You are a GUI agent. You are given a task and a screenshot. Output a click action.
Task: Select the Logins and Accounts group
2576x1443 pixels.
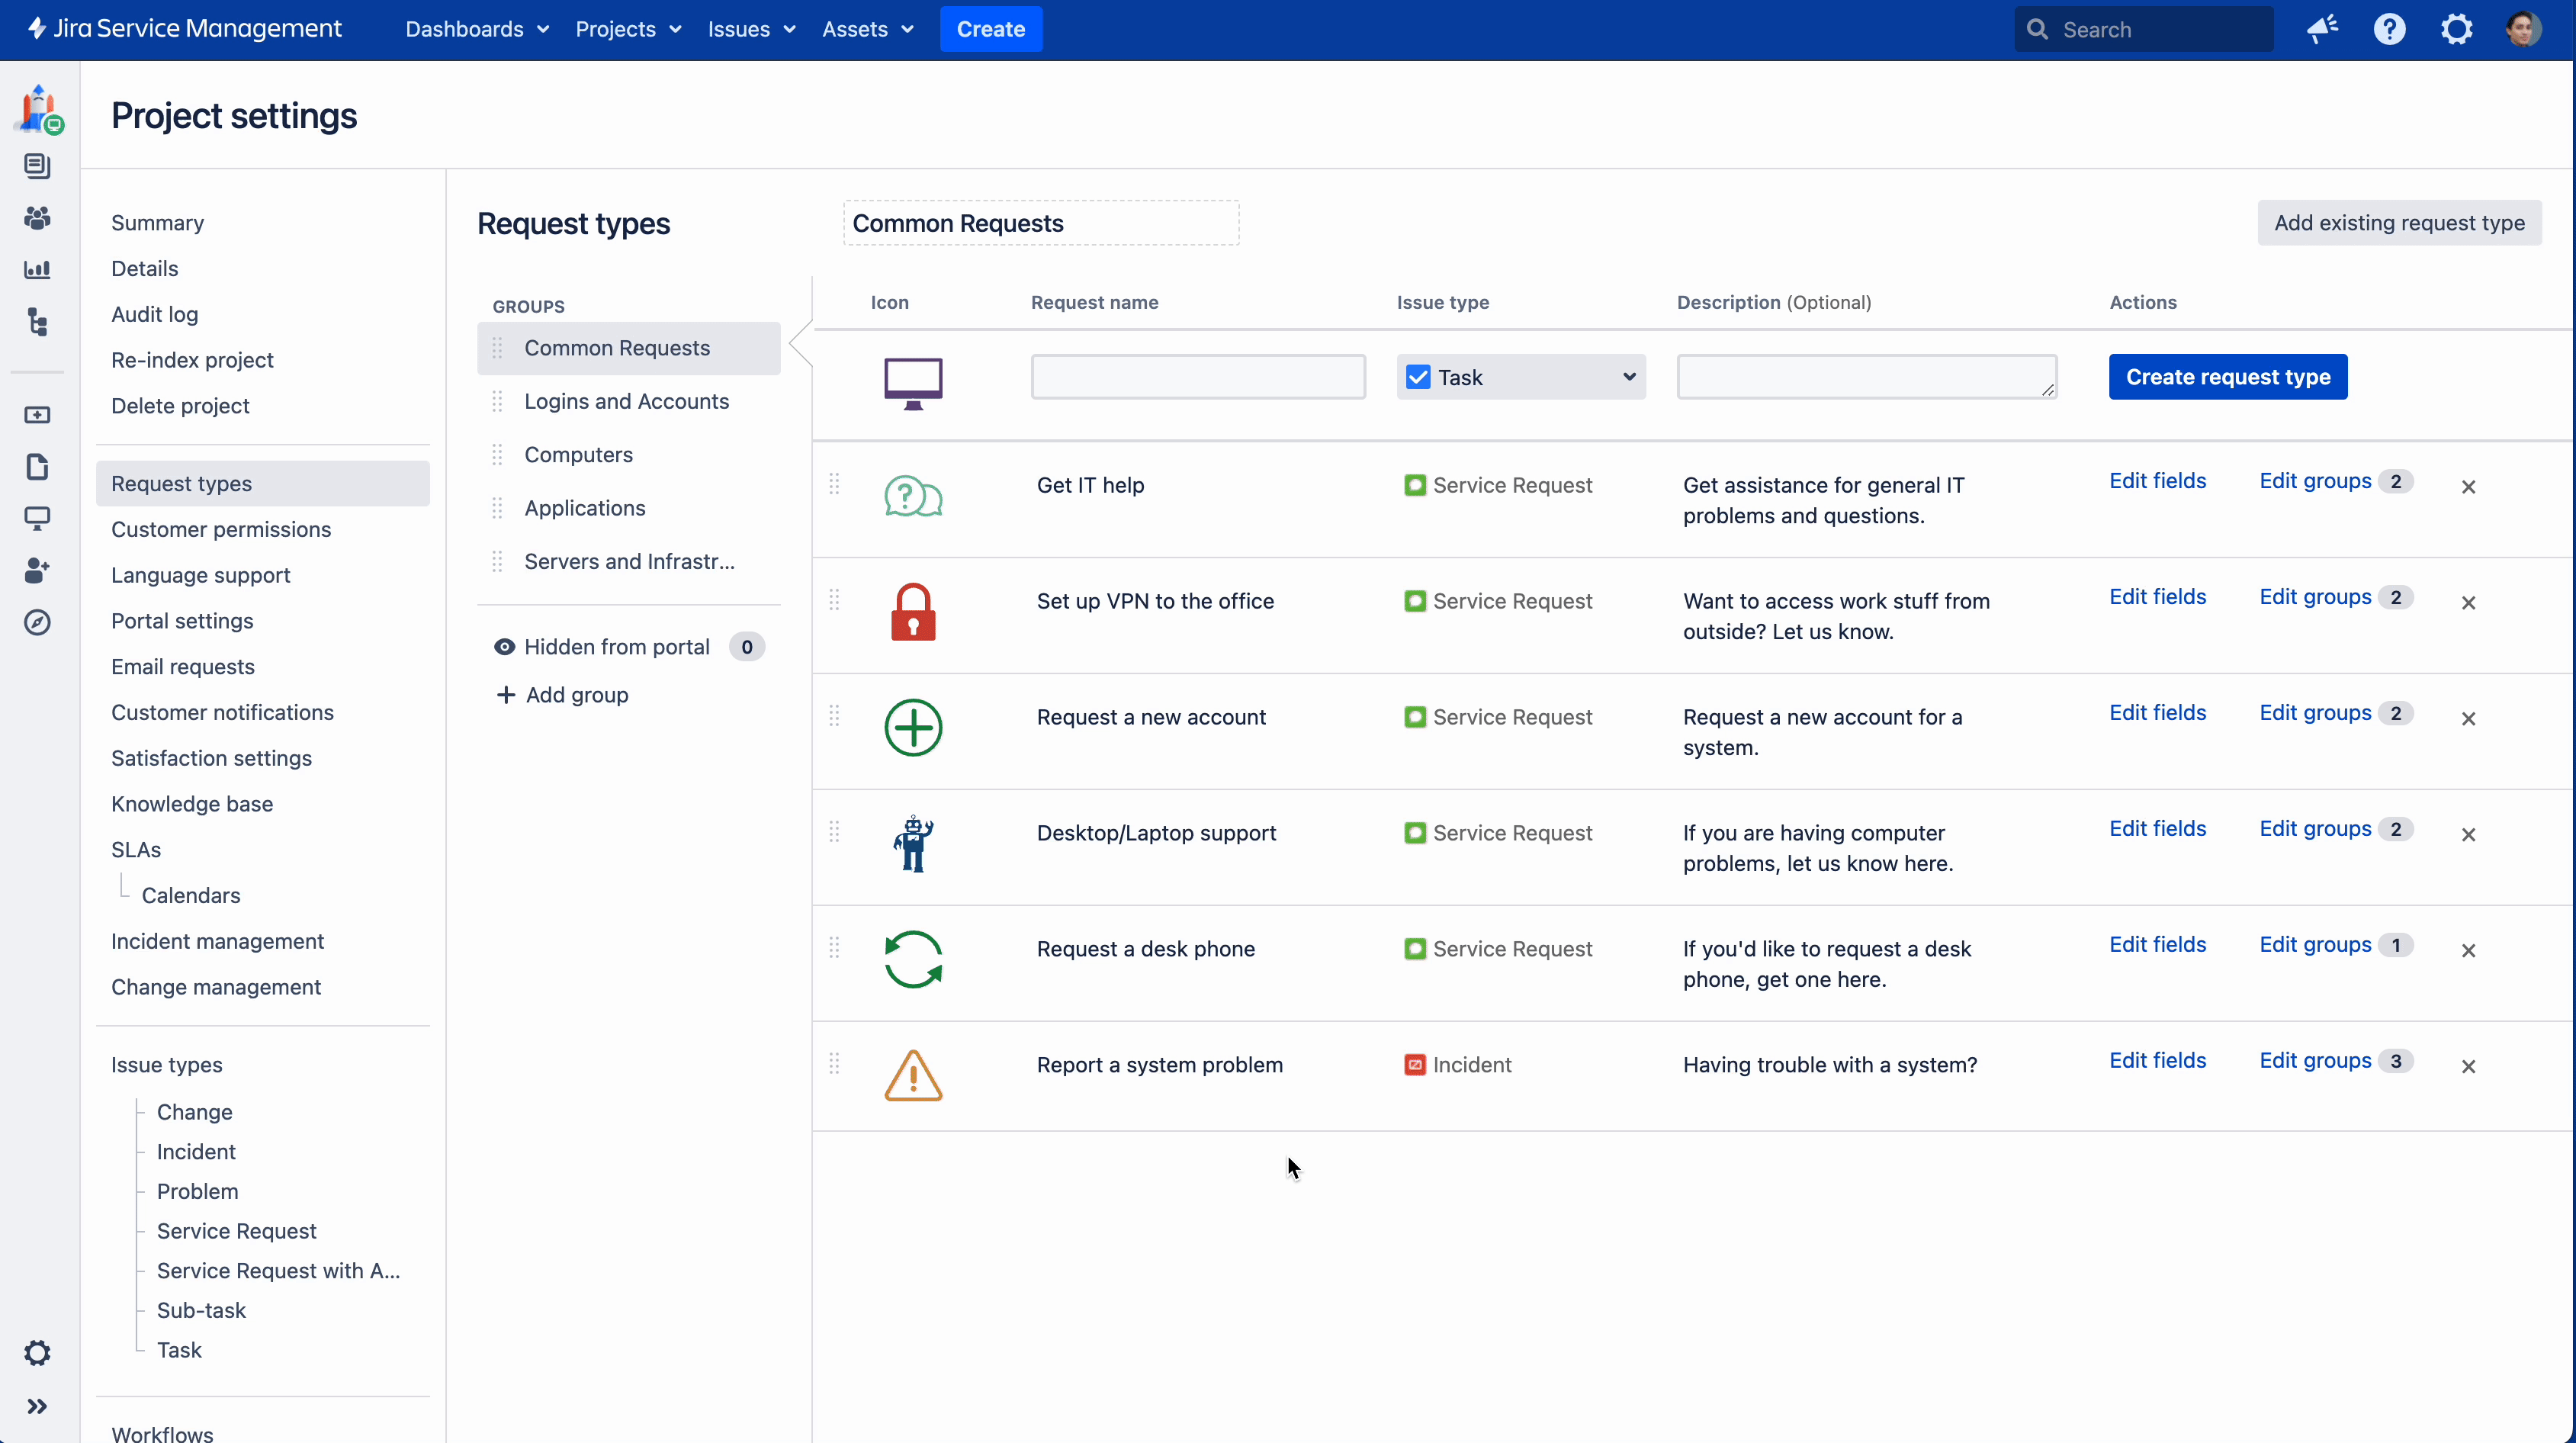coord(626,401)
